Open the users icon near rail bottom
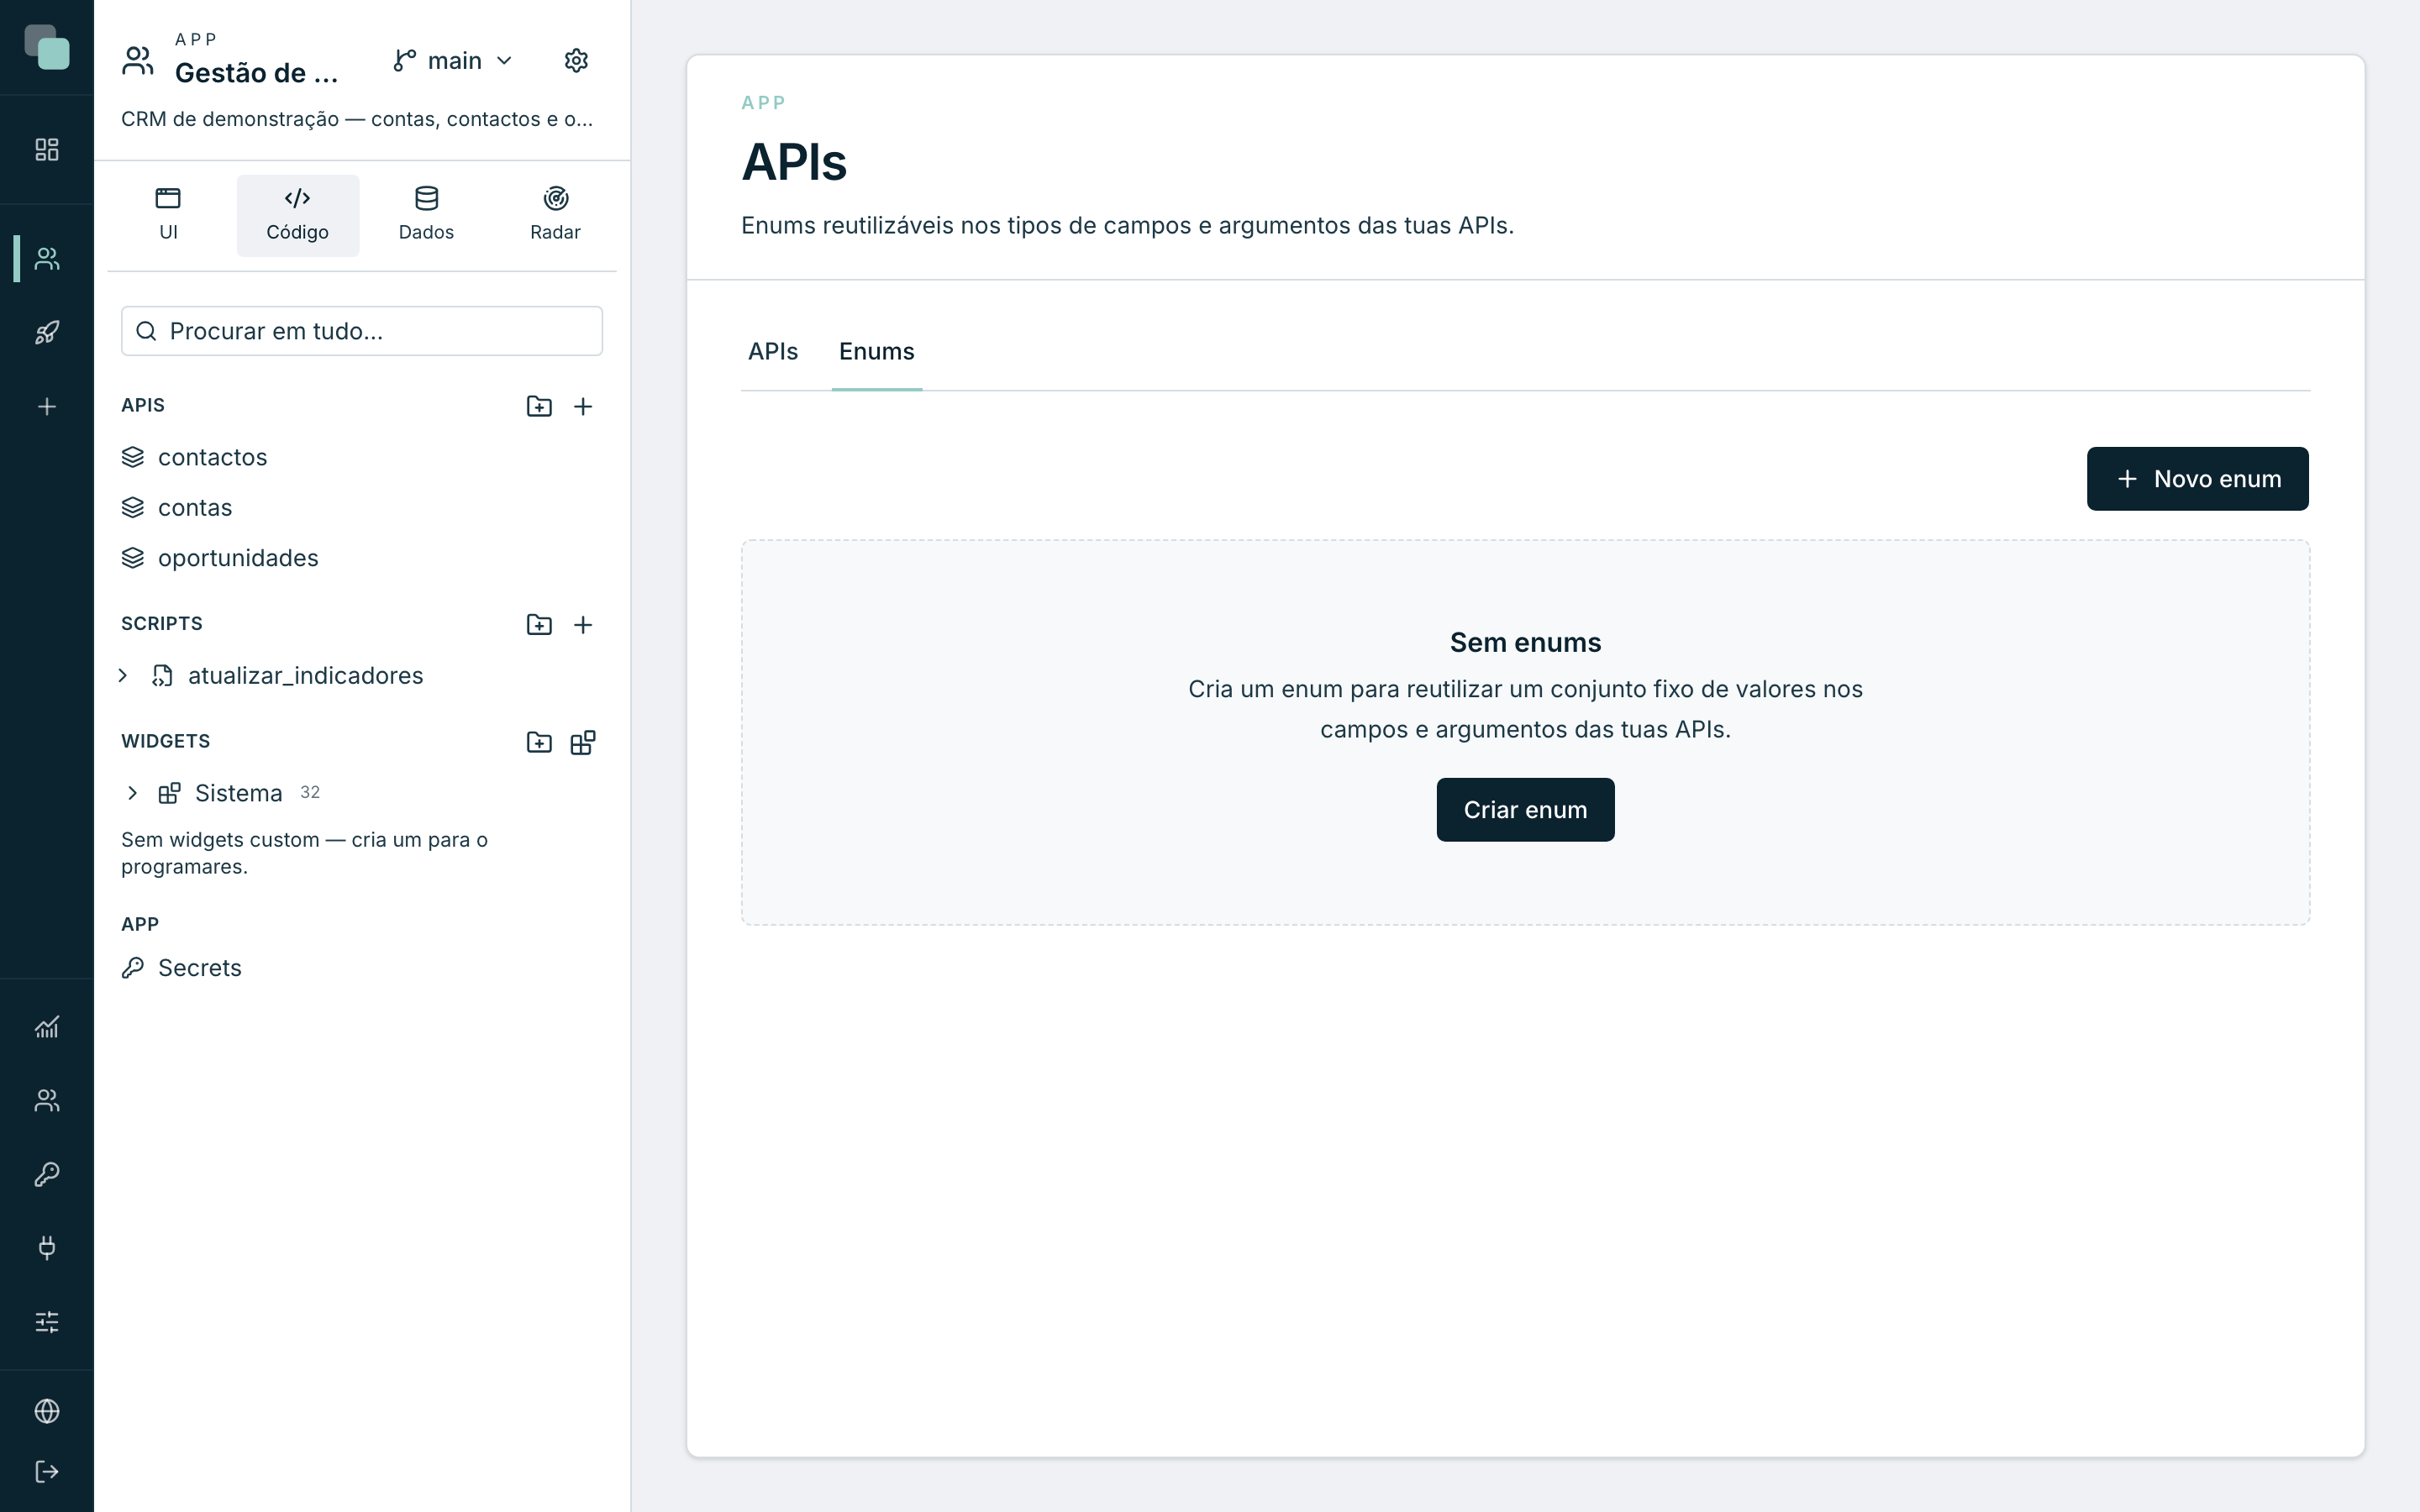 coord(47,1101)
